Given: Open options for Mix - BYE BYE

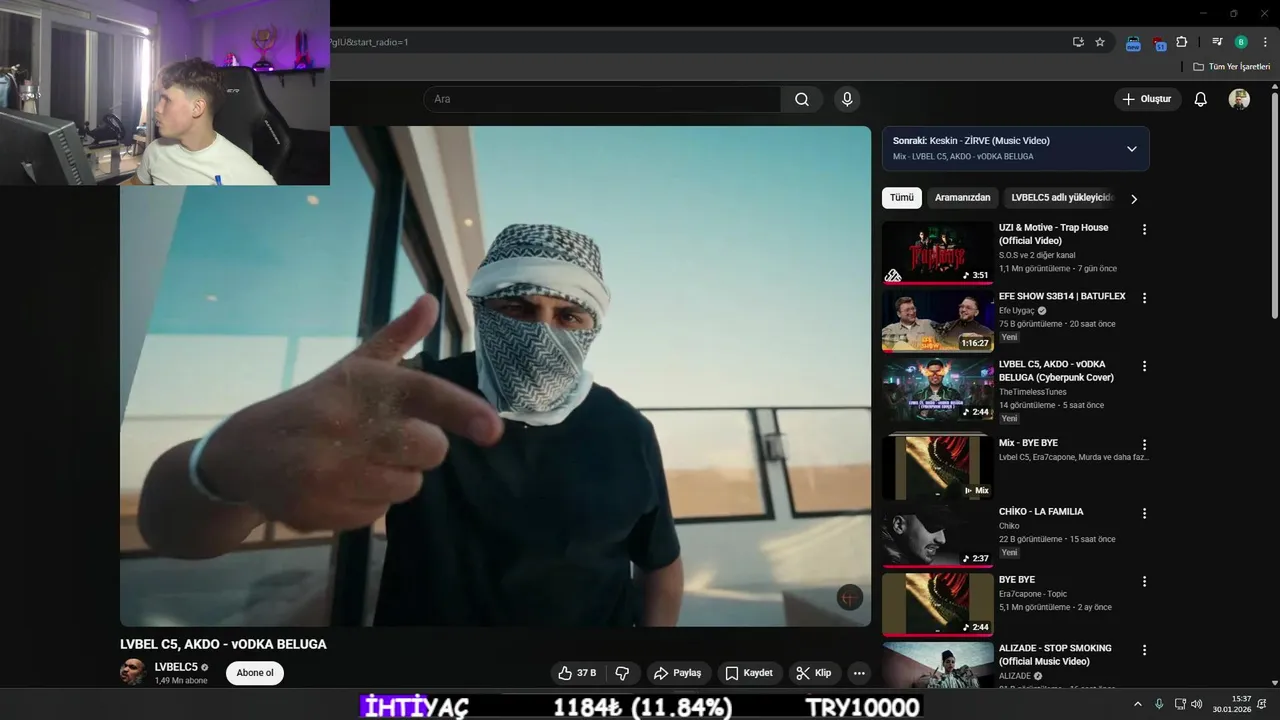Looking at the screenshot, I should (1144, 444).
